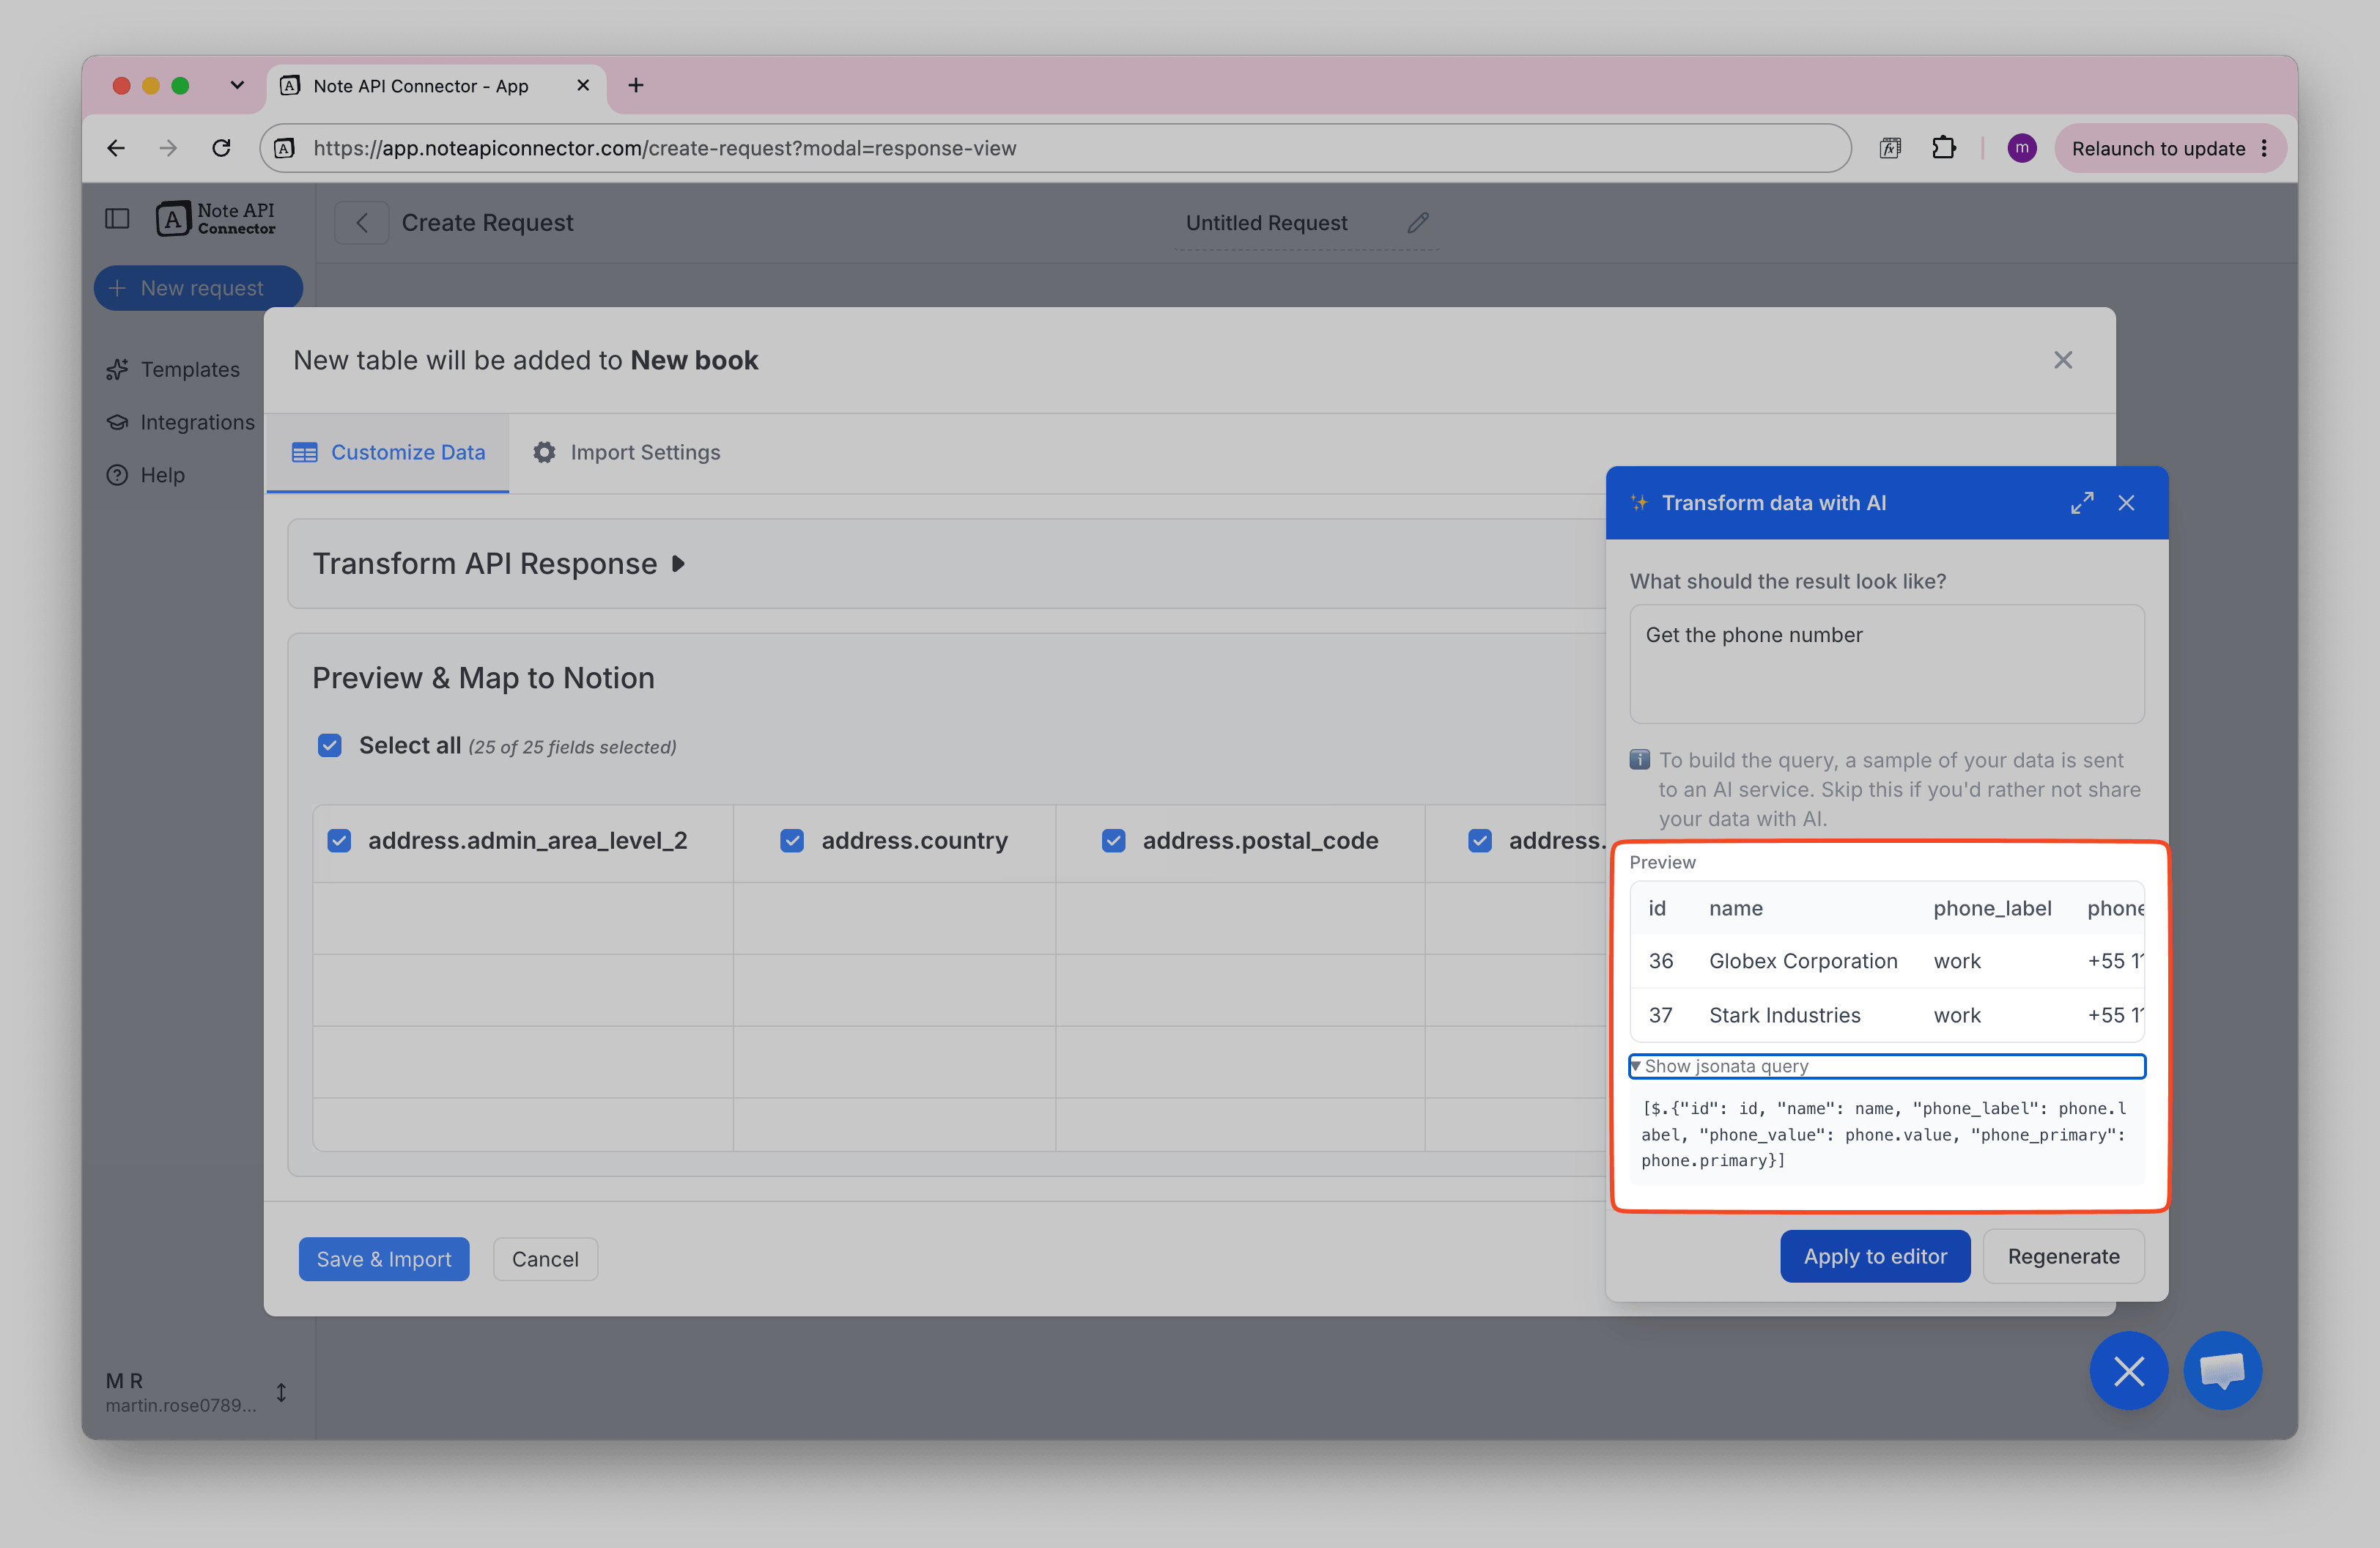Open a new browser tab

tap(636, 85)
